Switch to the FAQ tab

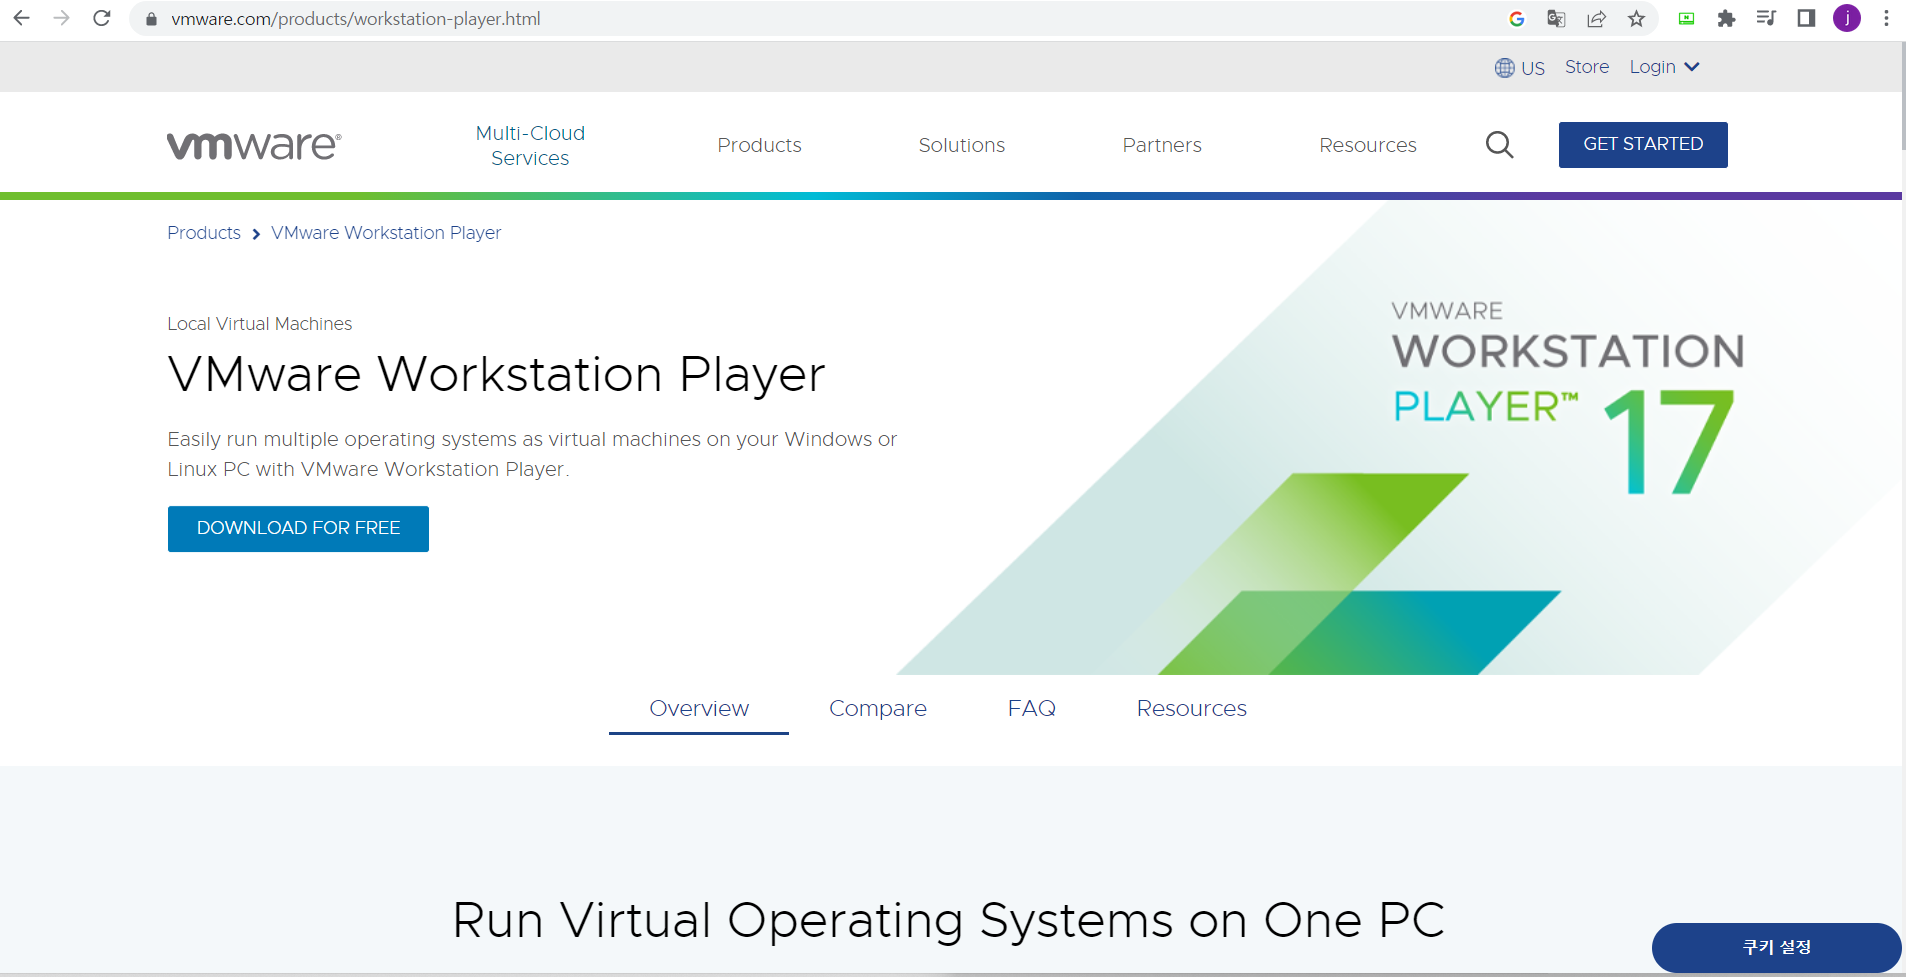[1032, 709]
